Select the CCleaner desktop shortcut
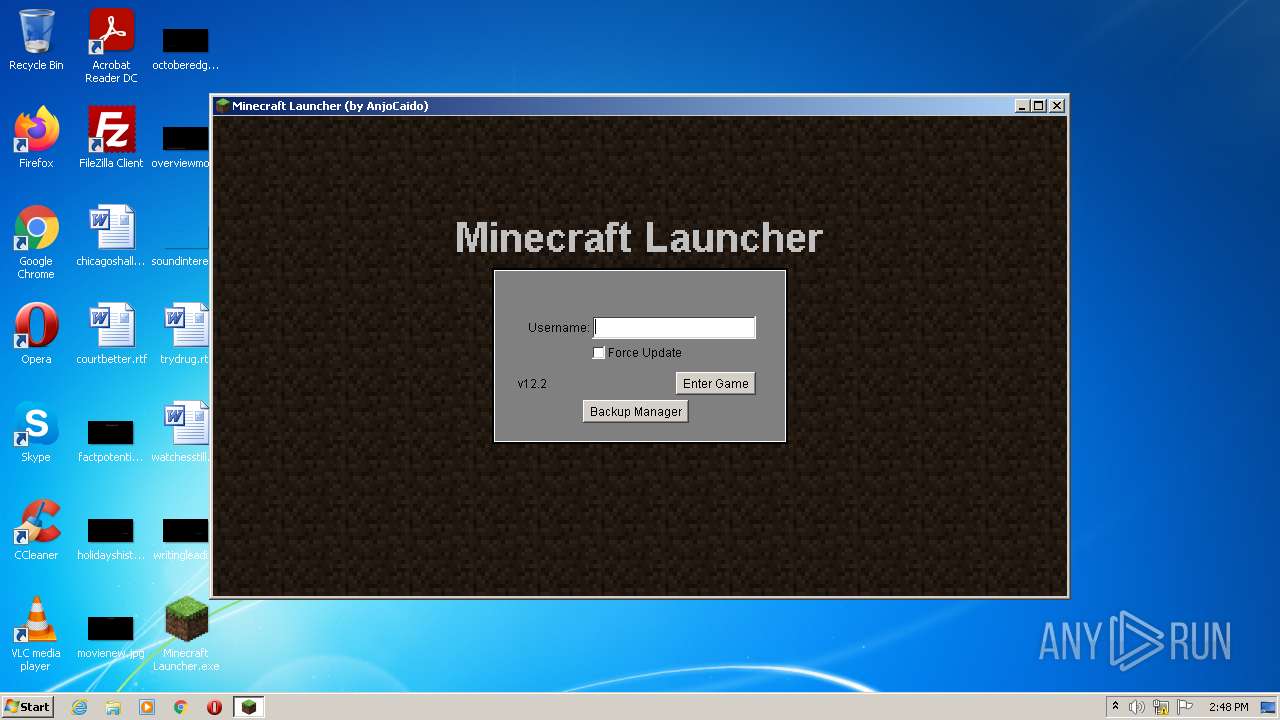The image size is (1280, 720). 36,530
